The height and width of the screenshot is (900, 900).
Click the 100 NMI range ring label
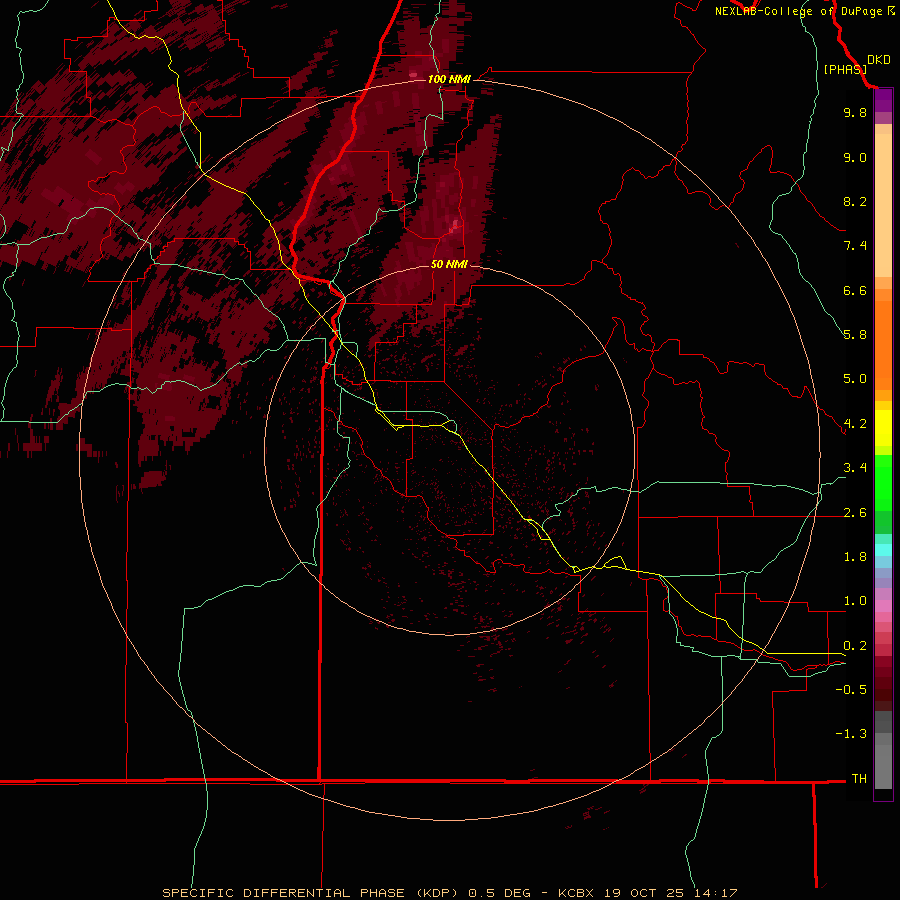pos(449,79)
